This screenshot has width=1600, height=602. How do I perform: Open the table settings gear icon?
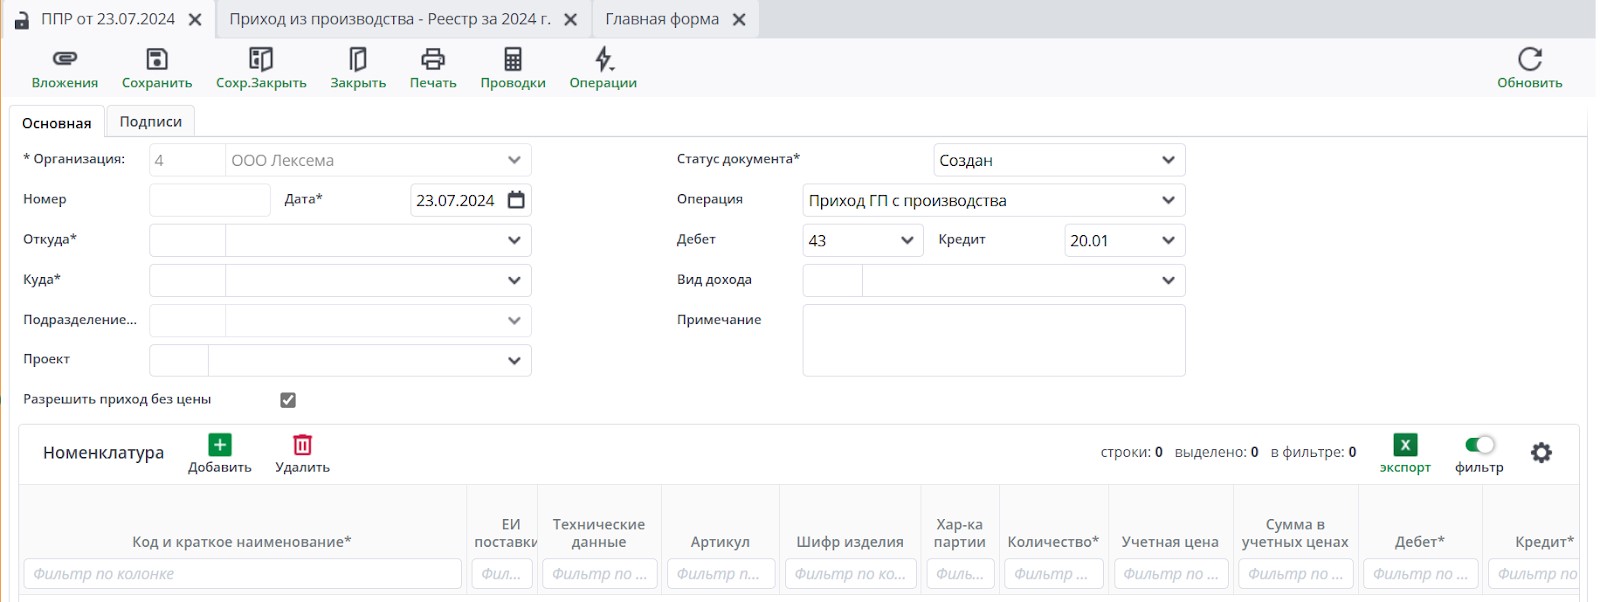tap(1541, 453)
